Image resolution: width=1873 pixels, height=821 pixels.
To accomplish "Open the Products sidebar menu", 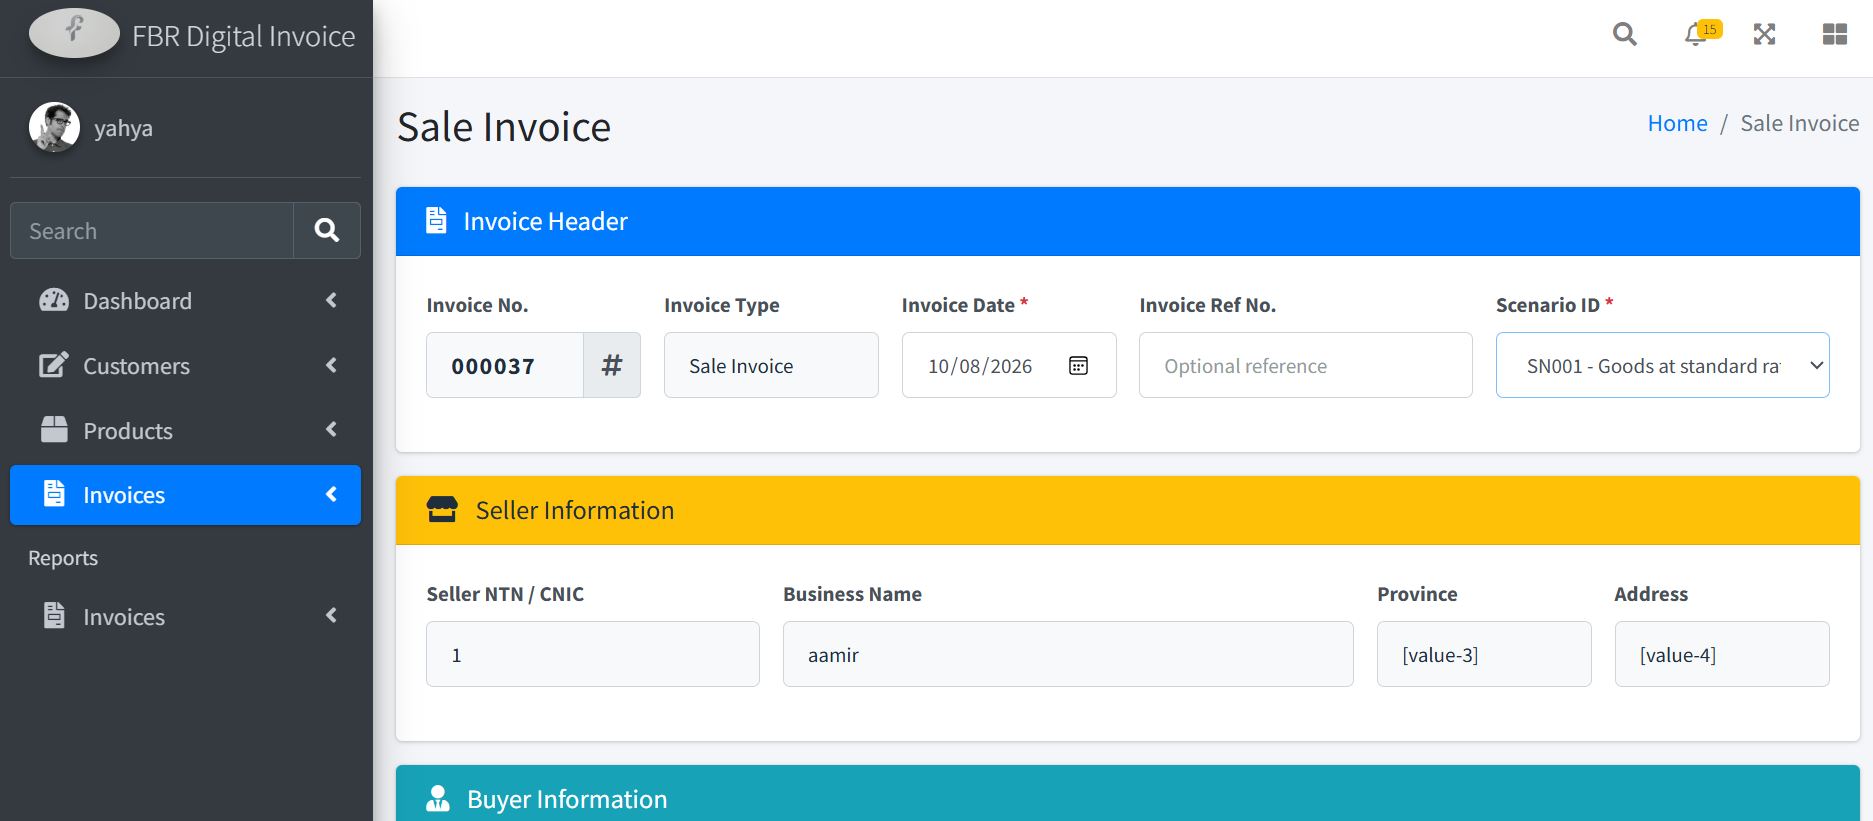I will point(185,431).
